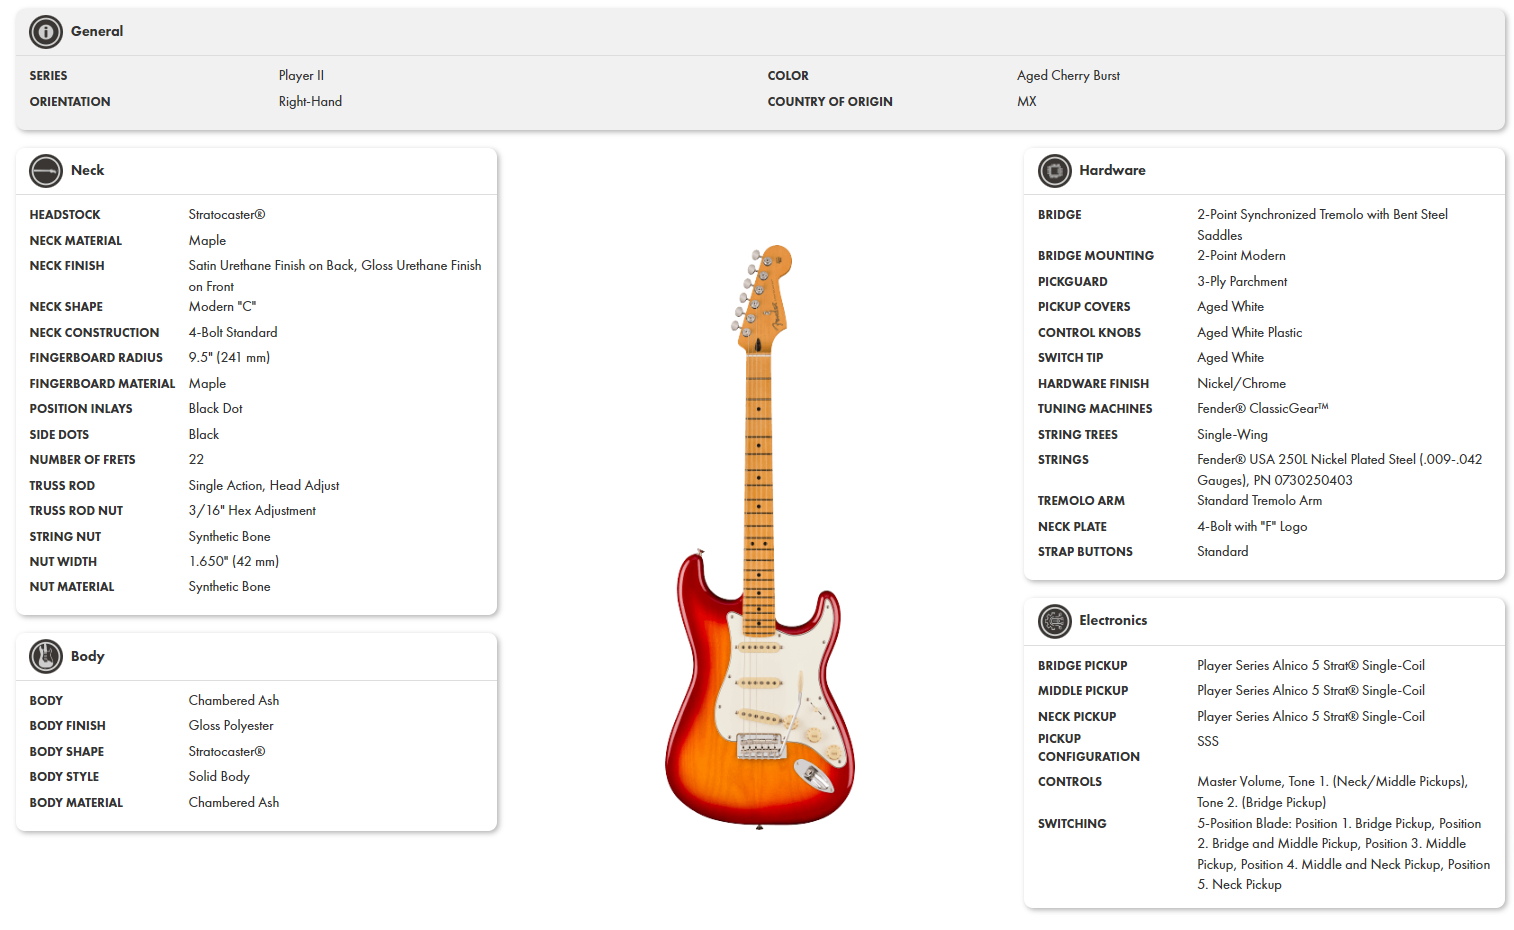Select 'Standard Tremolo Arm' value
This screenshot has width=1514, height=930.
tap(1259, 501)
